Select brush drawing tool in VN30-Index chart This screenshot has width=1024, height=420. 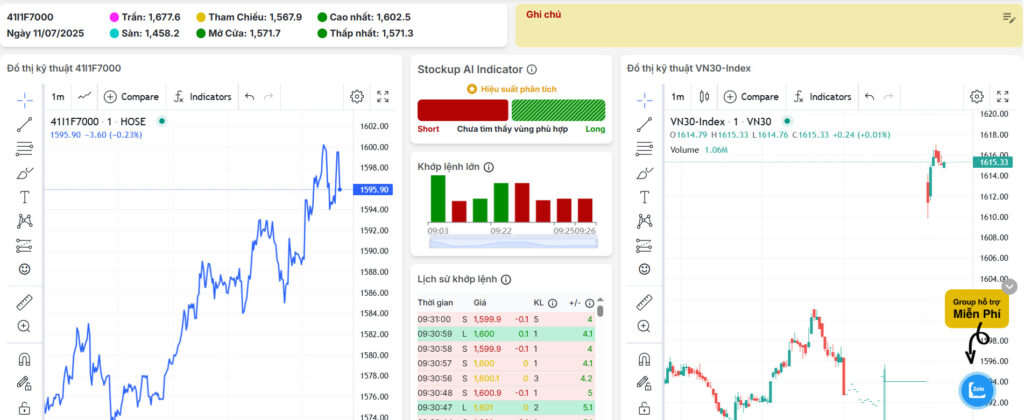[x=645, y=174]
